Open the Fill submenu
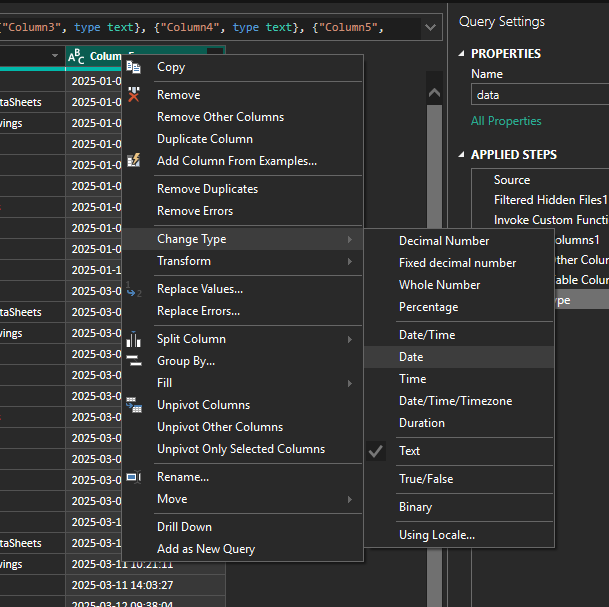 pyautogui.click(x=243, y=383)
